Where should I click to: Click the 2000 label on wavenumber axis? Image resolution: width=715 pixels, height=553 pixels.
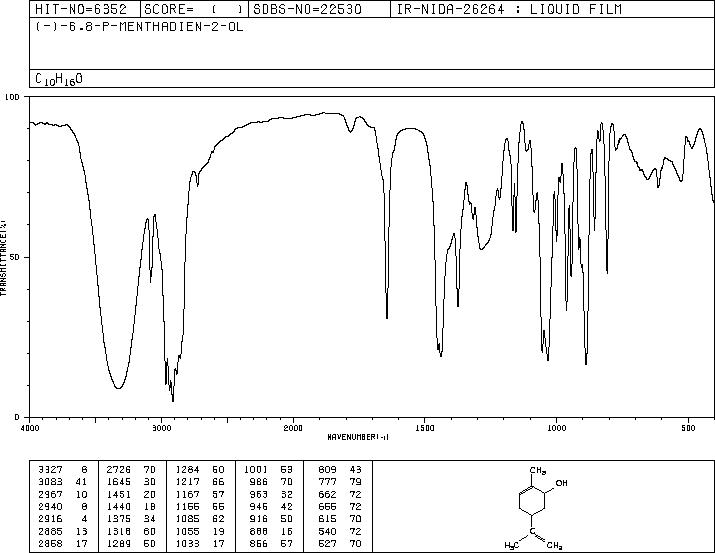click(293, 428)
